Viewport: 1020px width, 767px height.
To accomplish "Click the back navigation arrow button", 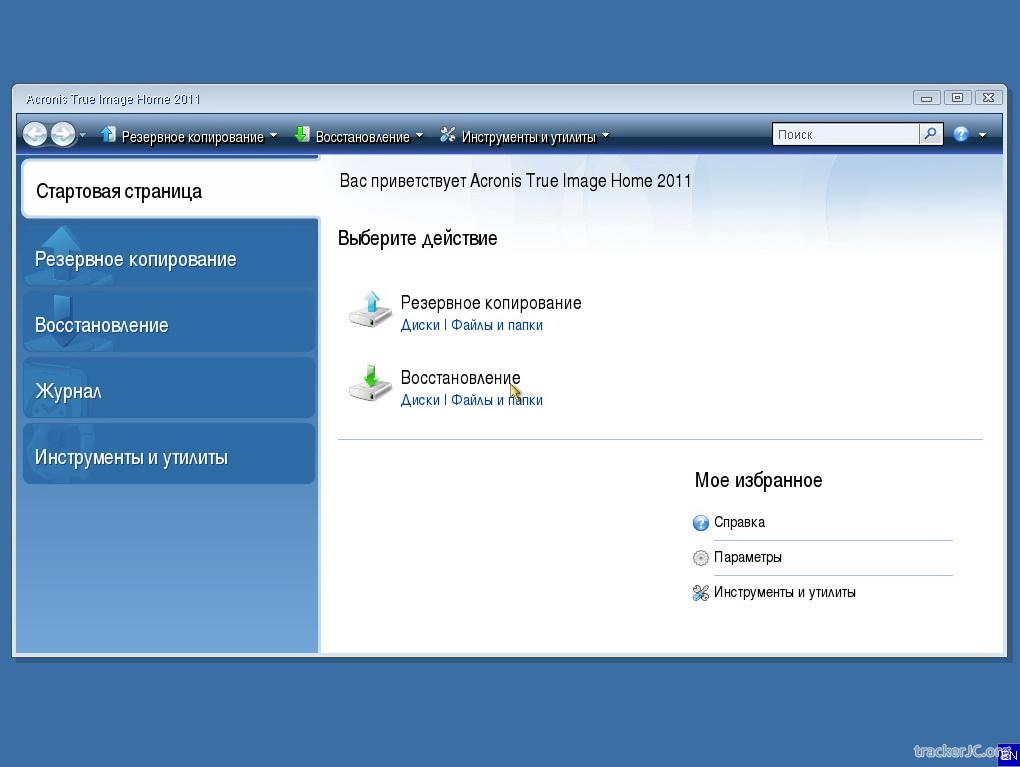I will 35,134.
